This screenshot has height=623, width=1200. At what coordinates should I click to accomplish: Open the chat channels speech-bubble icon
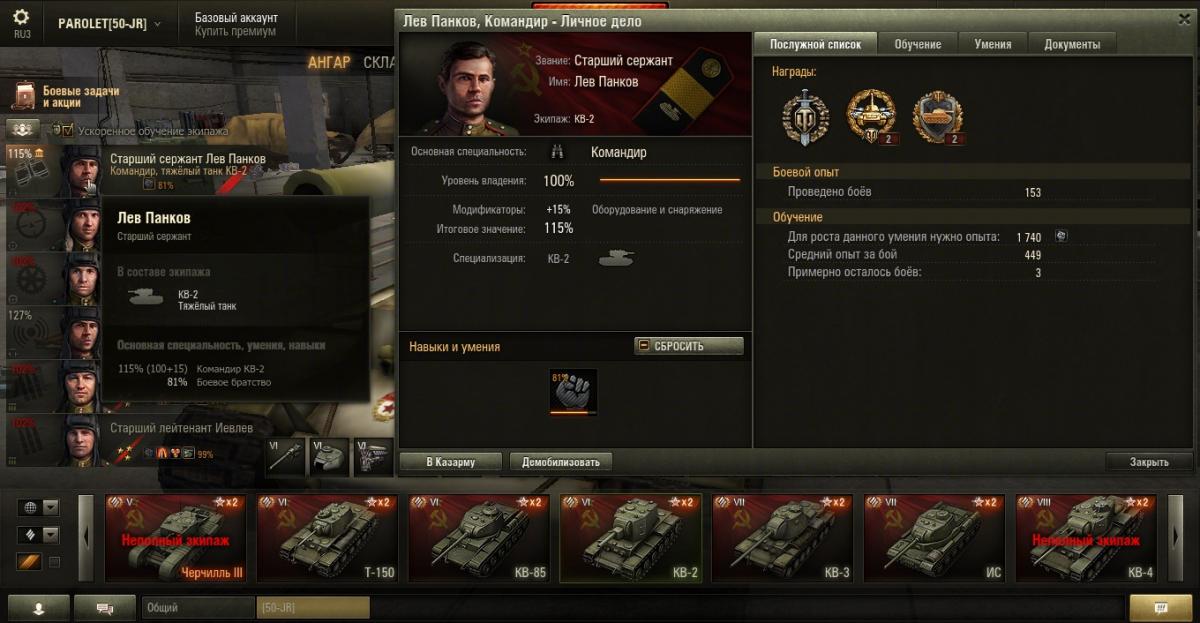[x=103, y=607]
